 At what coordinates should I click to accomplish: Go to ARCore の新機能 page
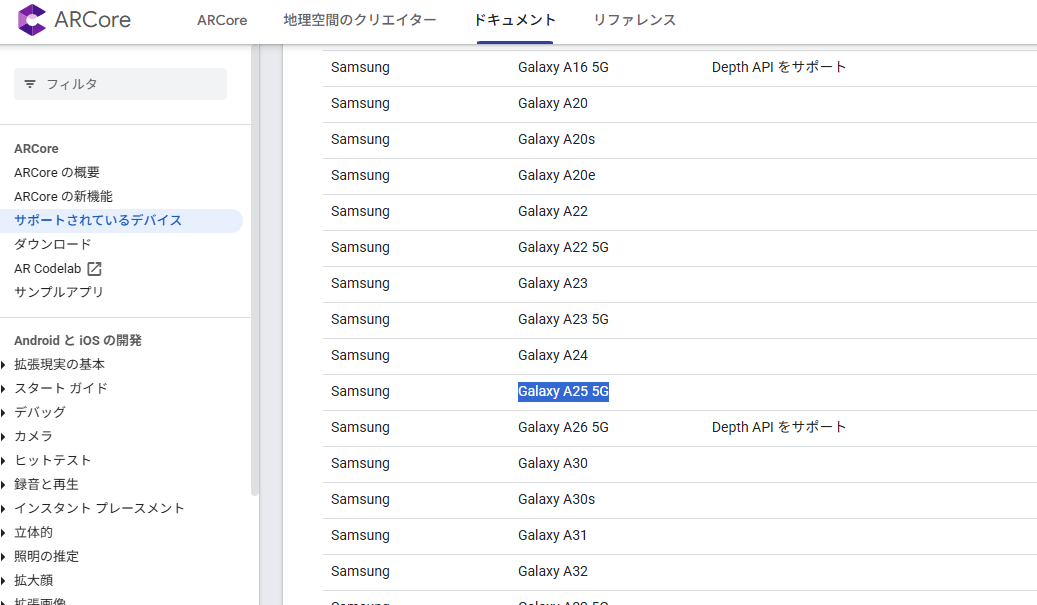point(63,196)
